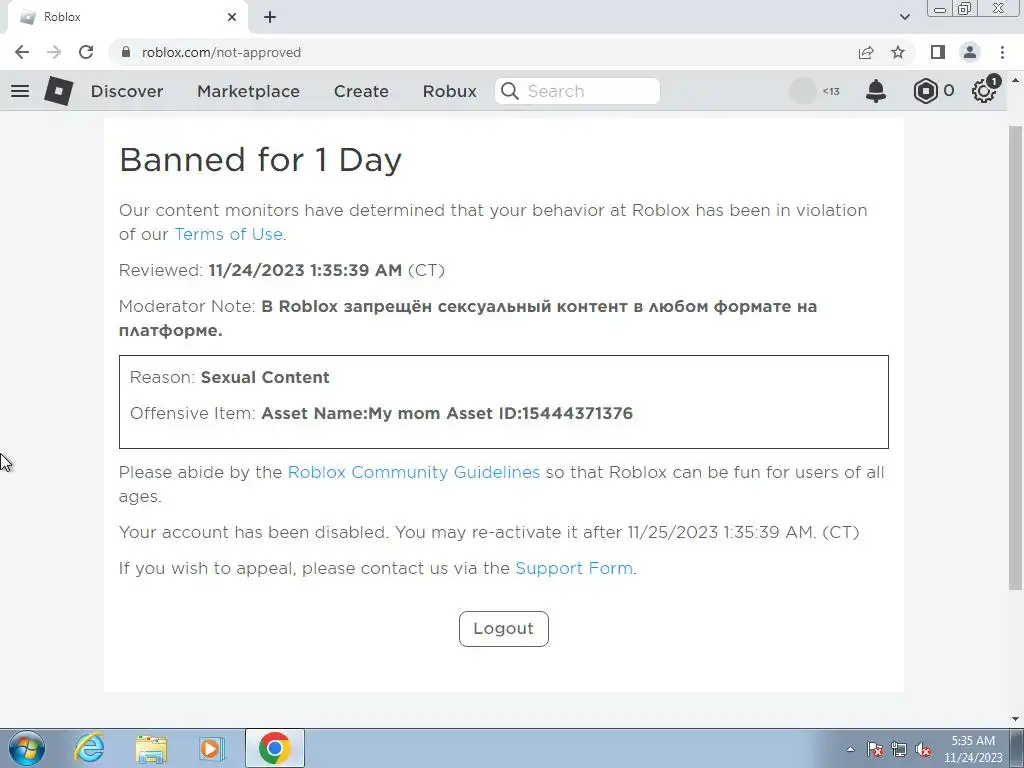The width and height of the screenshot is (1024, 768).
Task: Open Windows Explorer from taskbar
Action: [x=151, y=749]
